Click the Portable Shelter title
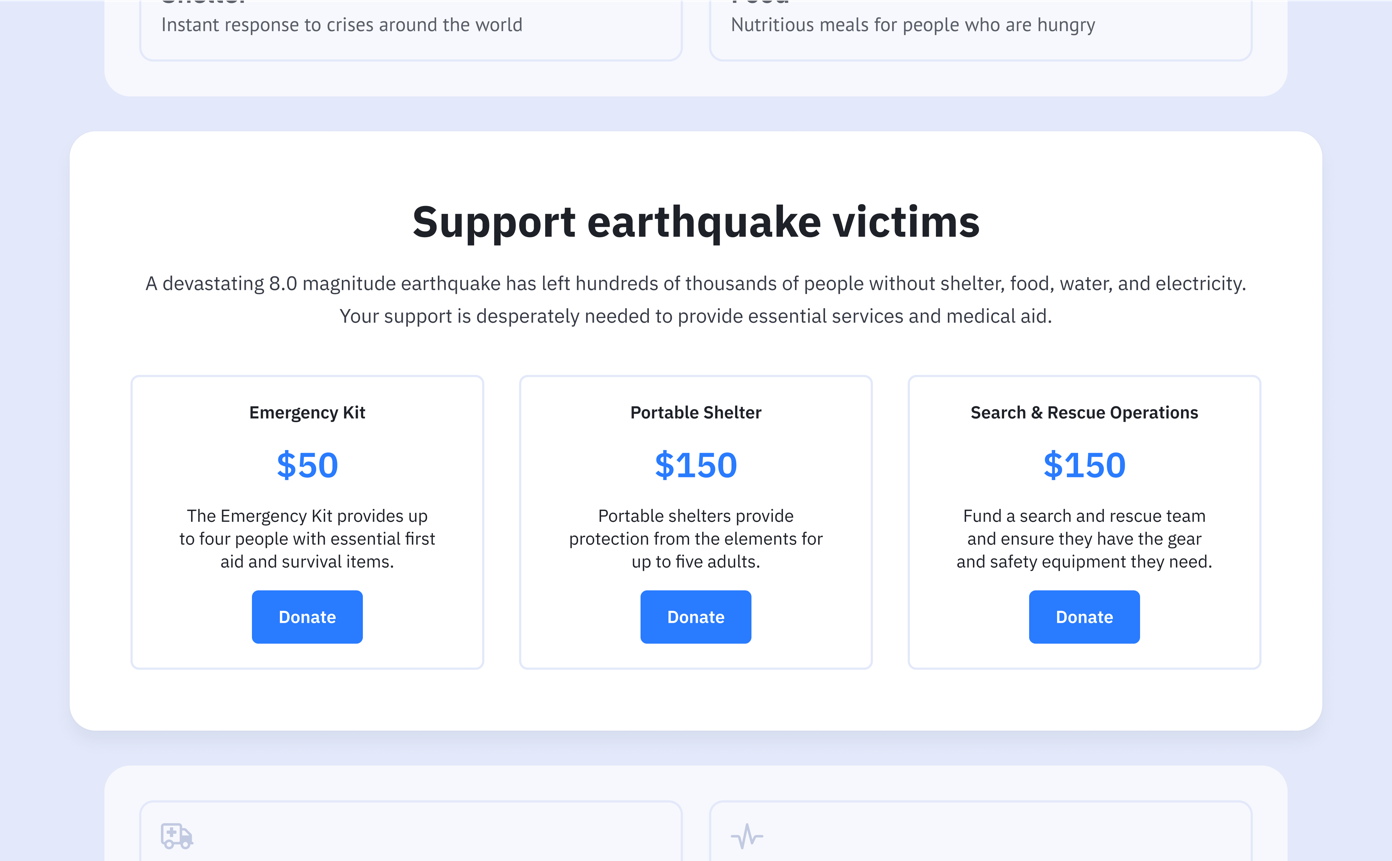Screen dimensions: 1392x861 click(696, 412)
